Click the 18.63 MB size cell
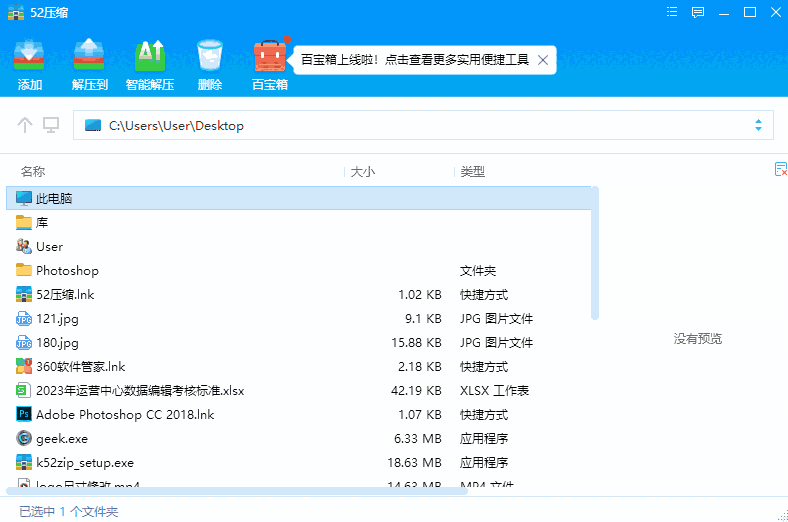The height and width of the screenshot is (522, 788). click(x=415, y=463)
